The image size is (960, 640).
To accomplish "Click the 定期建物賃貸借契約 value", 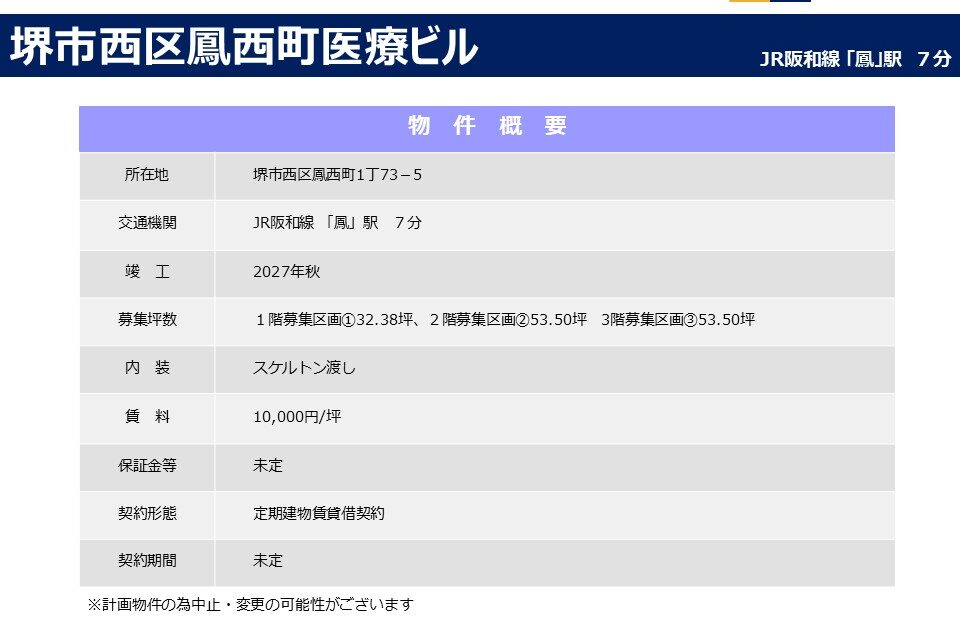I will 319,513.
